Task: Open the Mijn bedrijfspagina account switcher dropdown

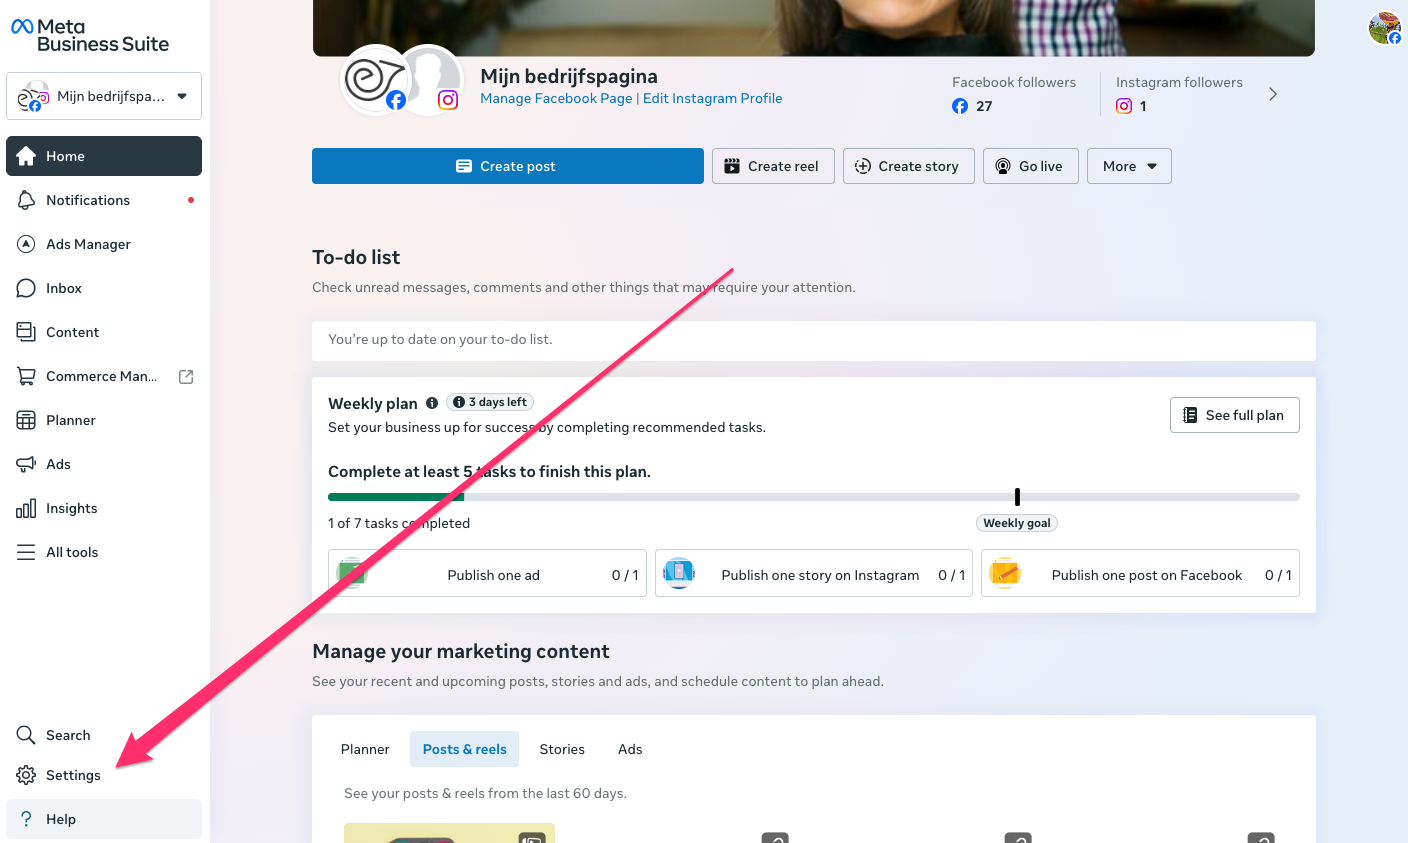Action: (104, 96)
